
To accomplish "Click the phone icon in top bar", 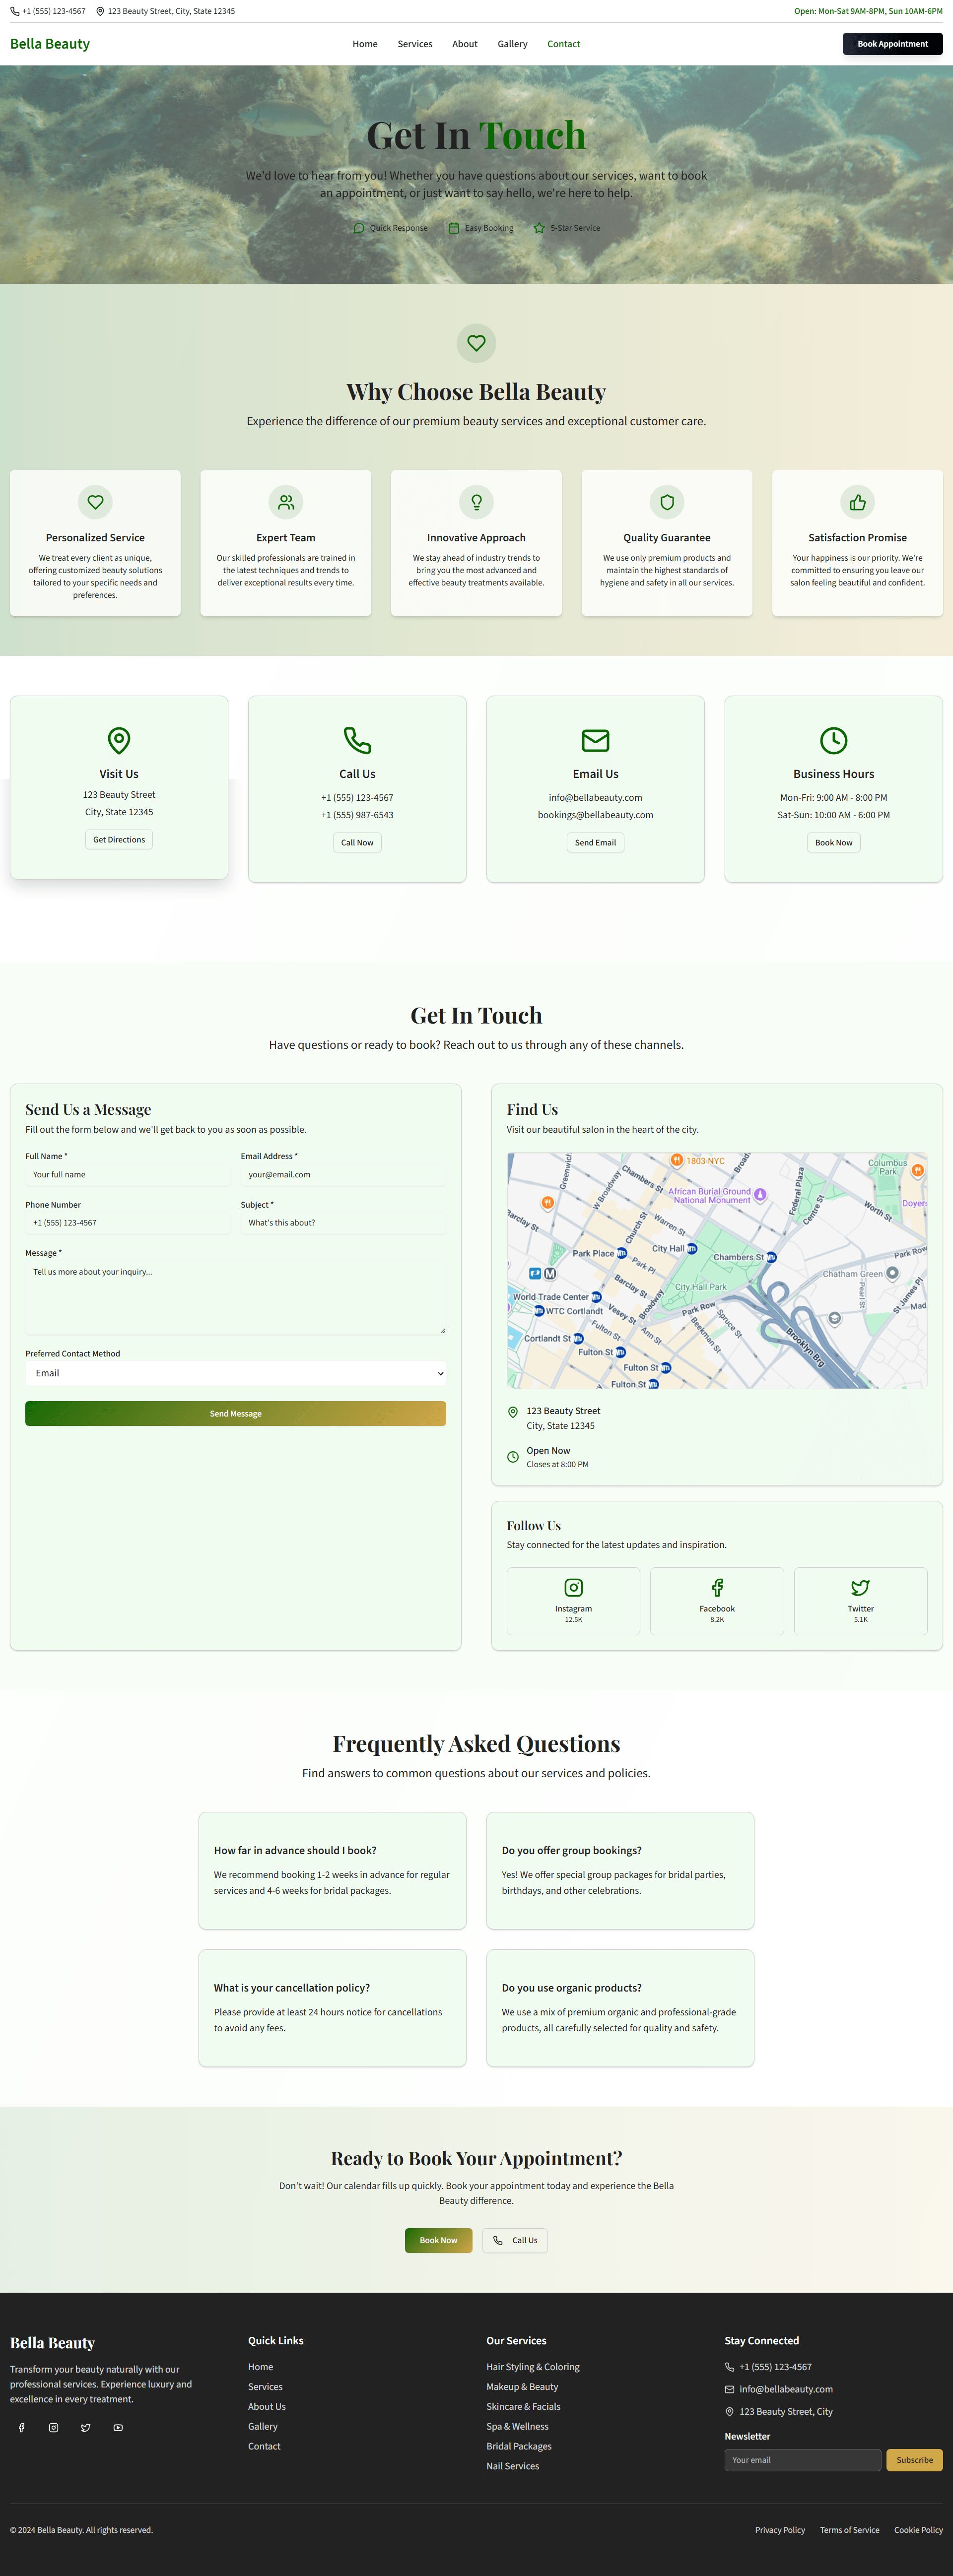I will [x=15, y=11].
